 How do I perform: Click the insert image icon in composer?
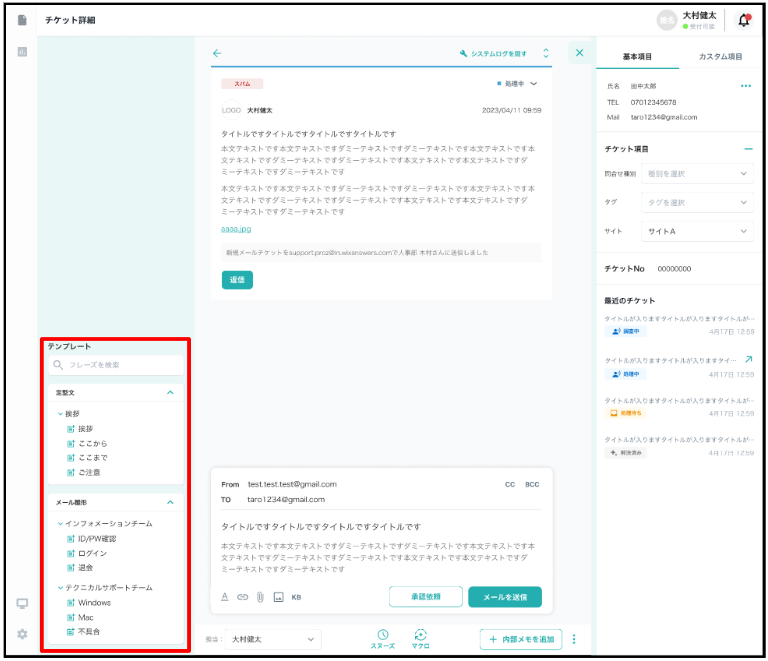(x=279, y=597)
